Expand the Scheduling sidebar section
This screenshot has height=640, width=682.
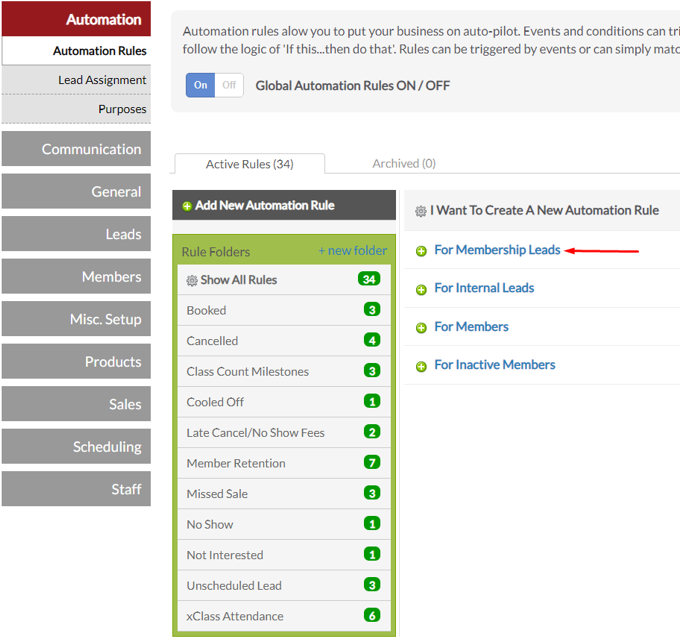[77, 446]
